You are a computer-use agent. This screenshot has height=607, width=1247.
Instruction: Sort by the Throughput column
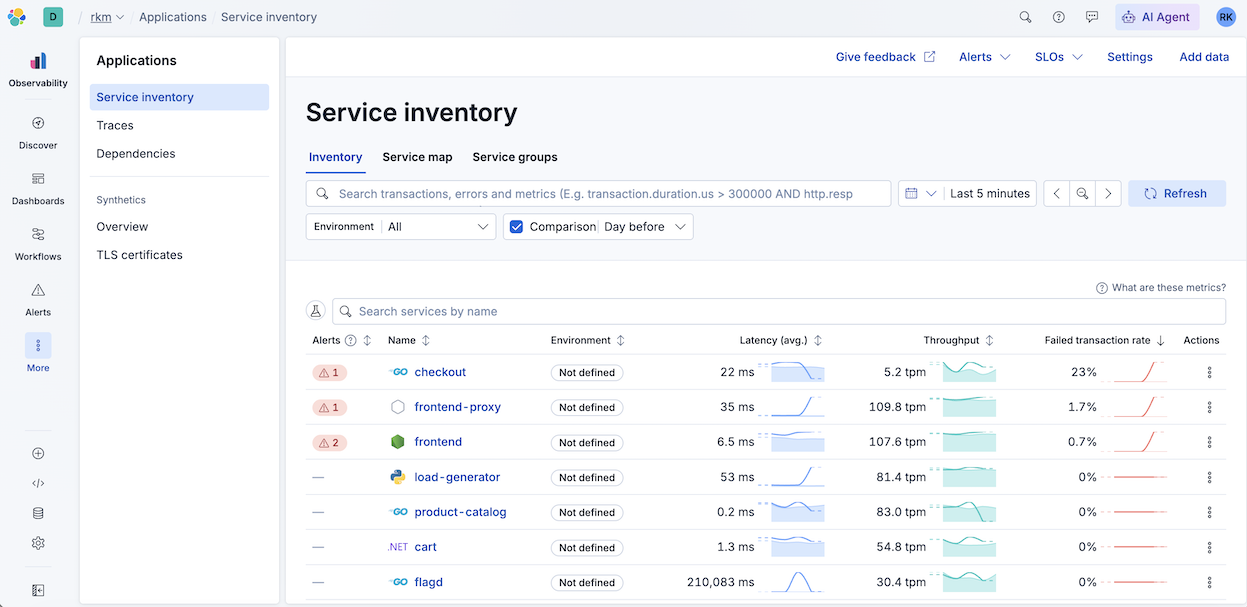(959, 340)
